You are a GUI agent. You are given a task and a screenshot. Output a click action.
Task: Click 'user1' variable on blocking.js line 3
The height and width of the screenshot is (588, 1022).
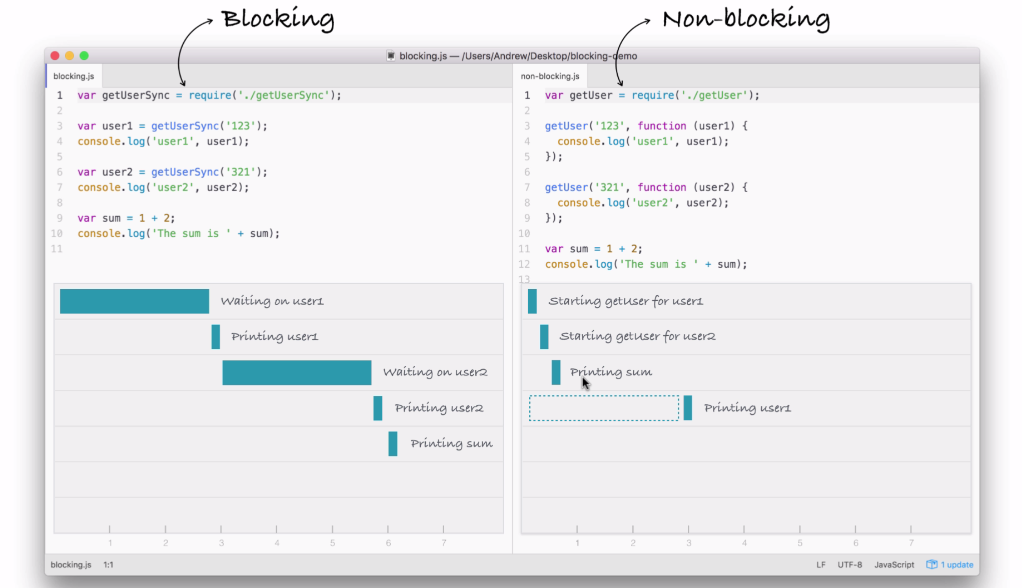point(117,126)
